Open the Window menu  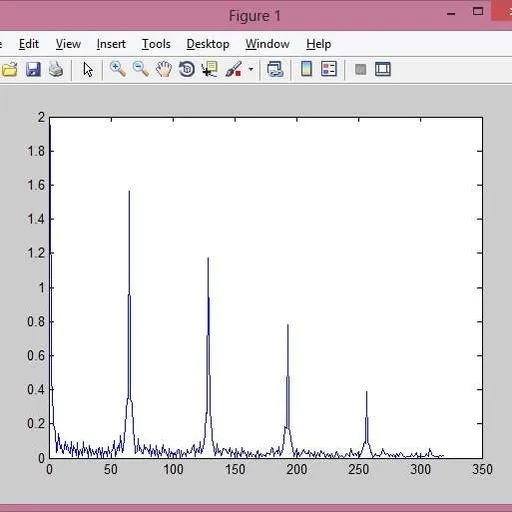[267, 44]
